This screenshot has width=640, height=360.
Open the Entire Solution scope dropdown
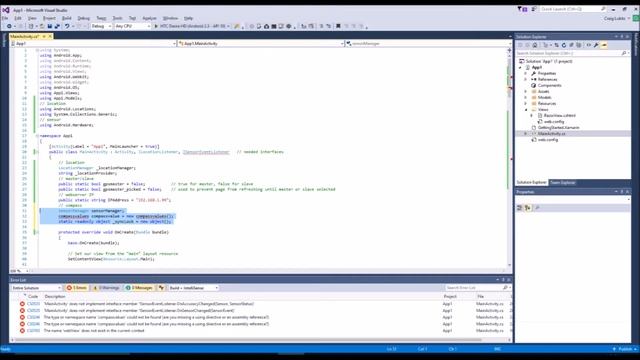coord(36,288)
